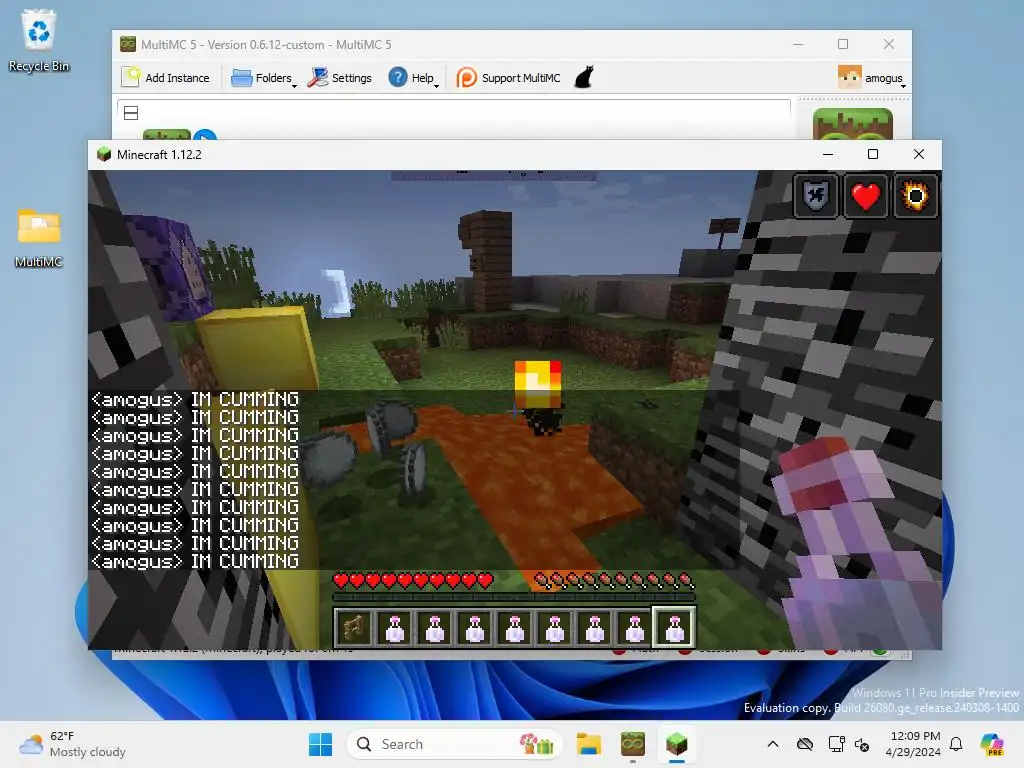Open File Explorer from taskbar
1024x768 pixels.
tap(588, 744)
